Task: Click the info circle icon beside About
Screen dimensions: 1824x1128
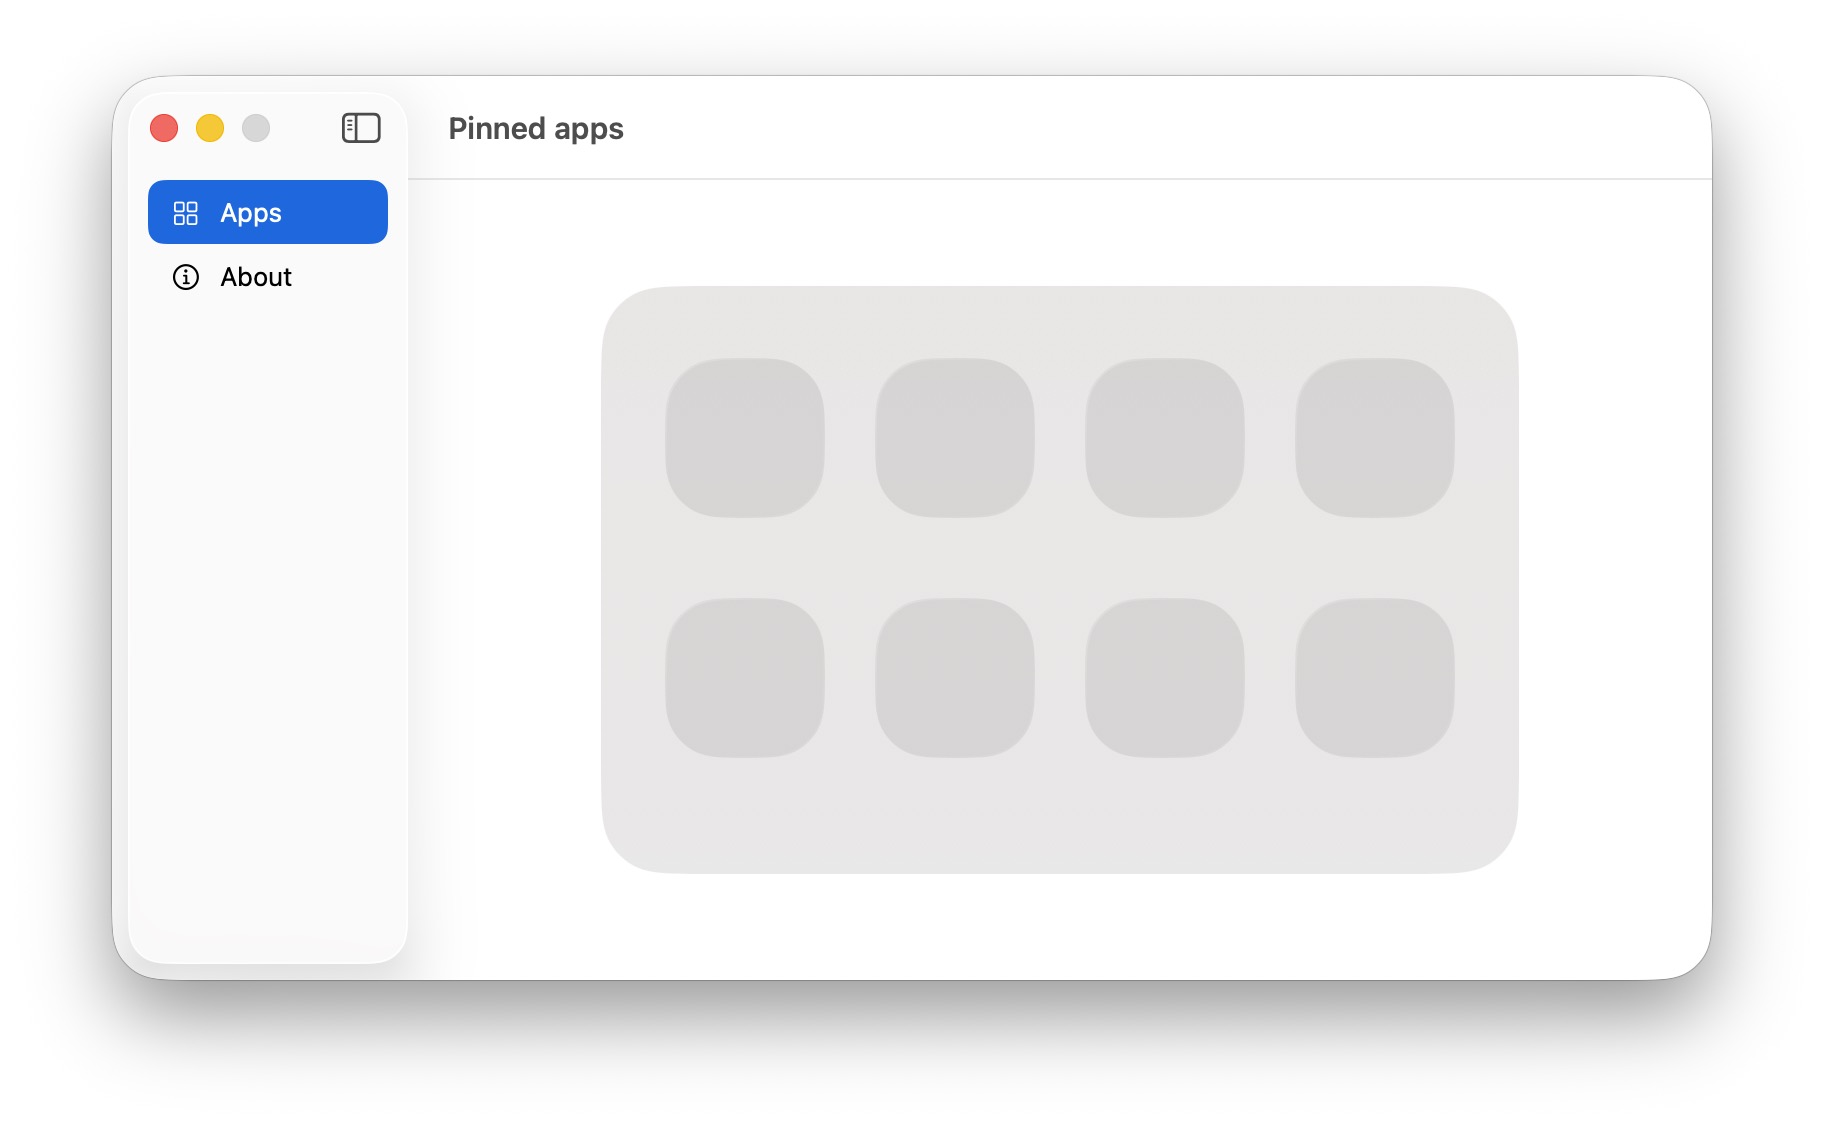Action: click(x=186, y=277)
